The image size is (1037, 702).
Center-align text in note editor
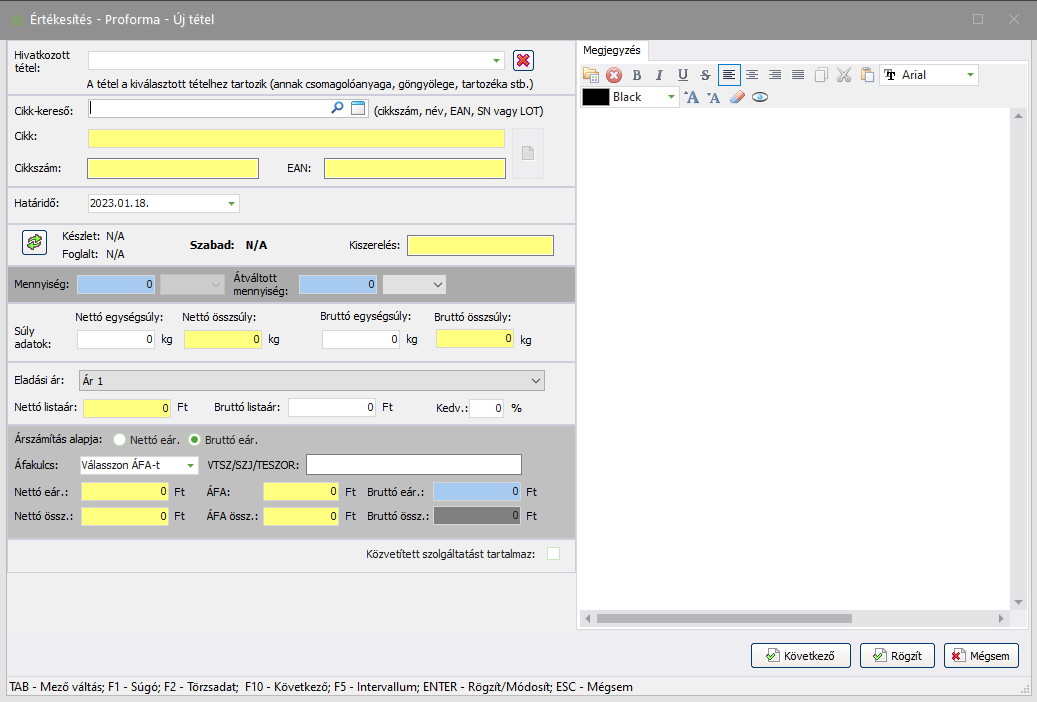click(752, 75)
